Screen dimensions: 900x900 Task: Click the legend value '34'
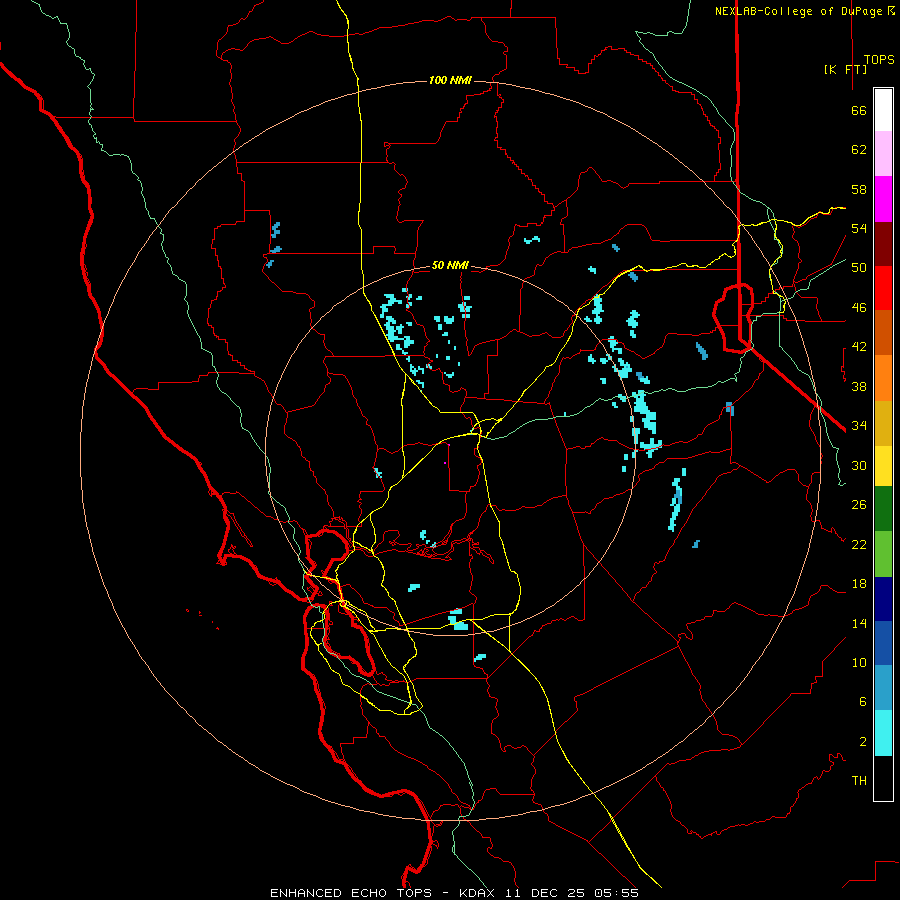coord(859,426)
